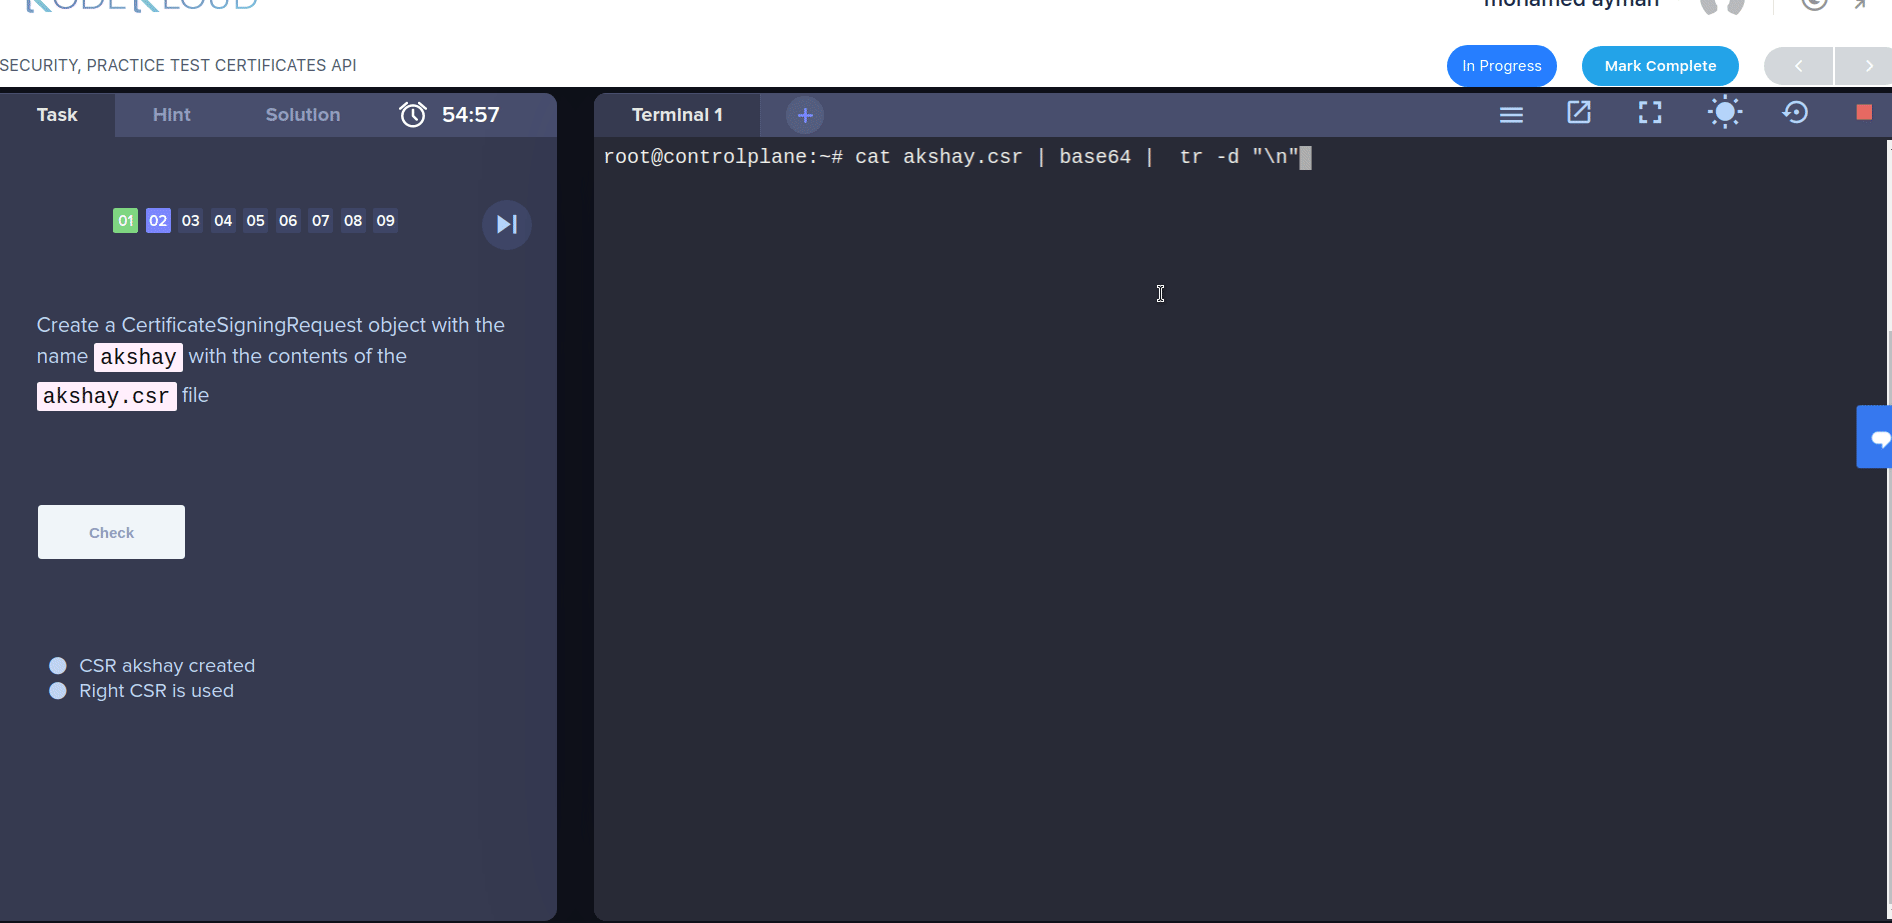Screen dimensions: 1892x923
Task: Go to question 02
Action: tap(158, 221)
